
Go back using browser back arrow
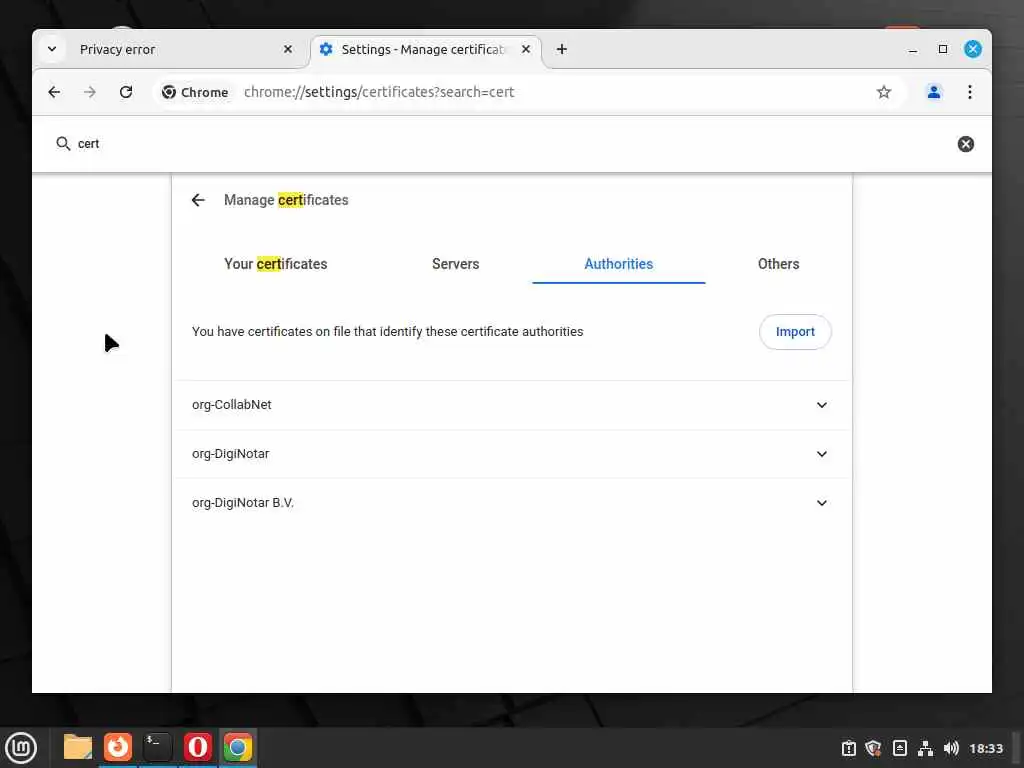(54, 92)
